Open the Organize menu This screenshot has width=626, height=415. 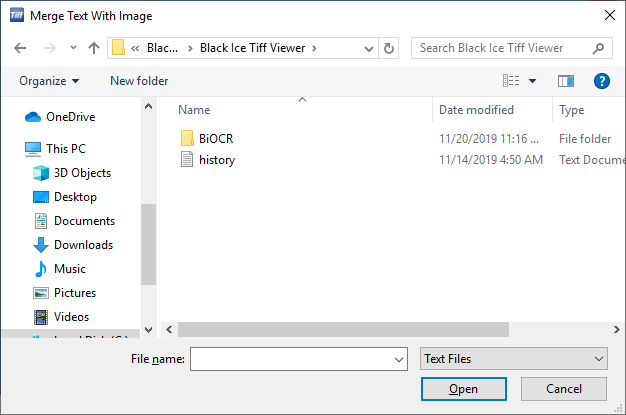(49, 81)
